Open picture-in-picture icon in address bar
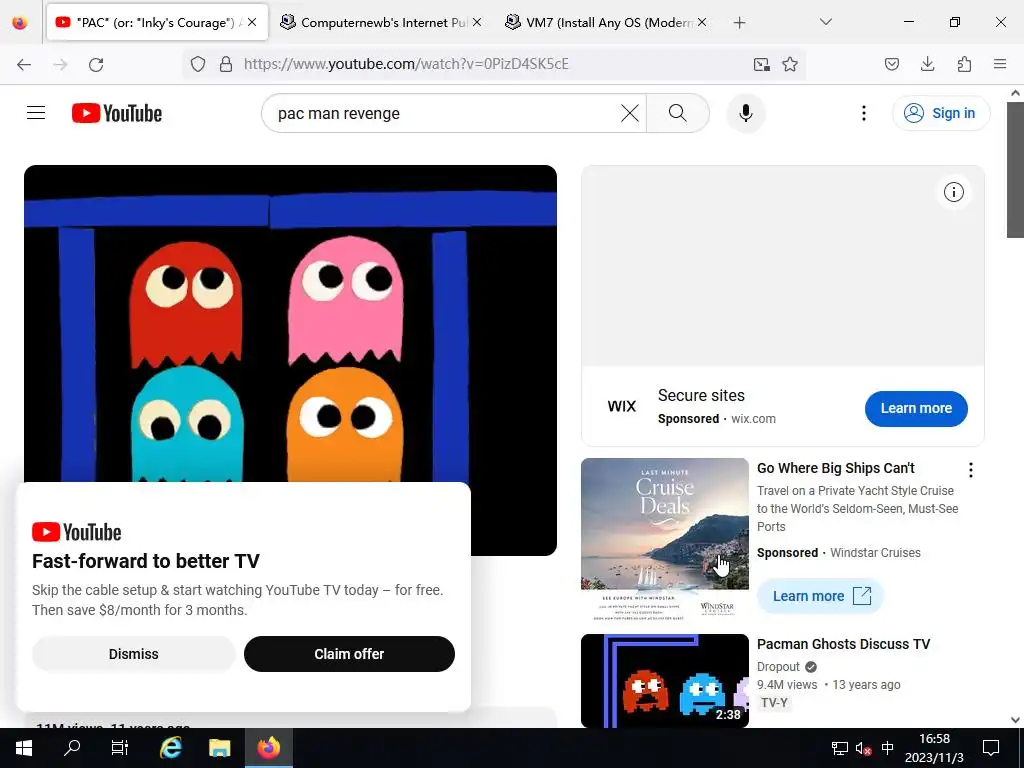1024x768 pixels. tap(761, 64)
